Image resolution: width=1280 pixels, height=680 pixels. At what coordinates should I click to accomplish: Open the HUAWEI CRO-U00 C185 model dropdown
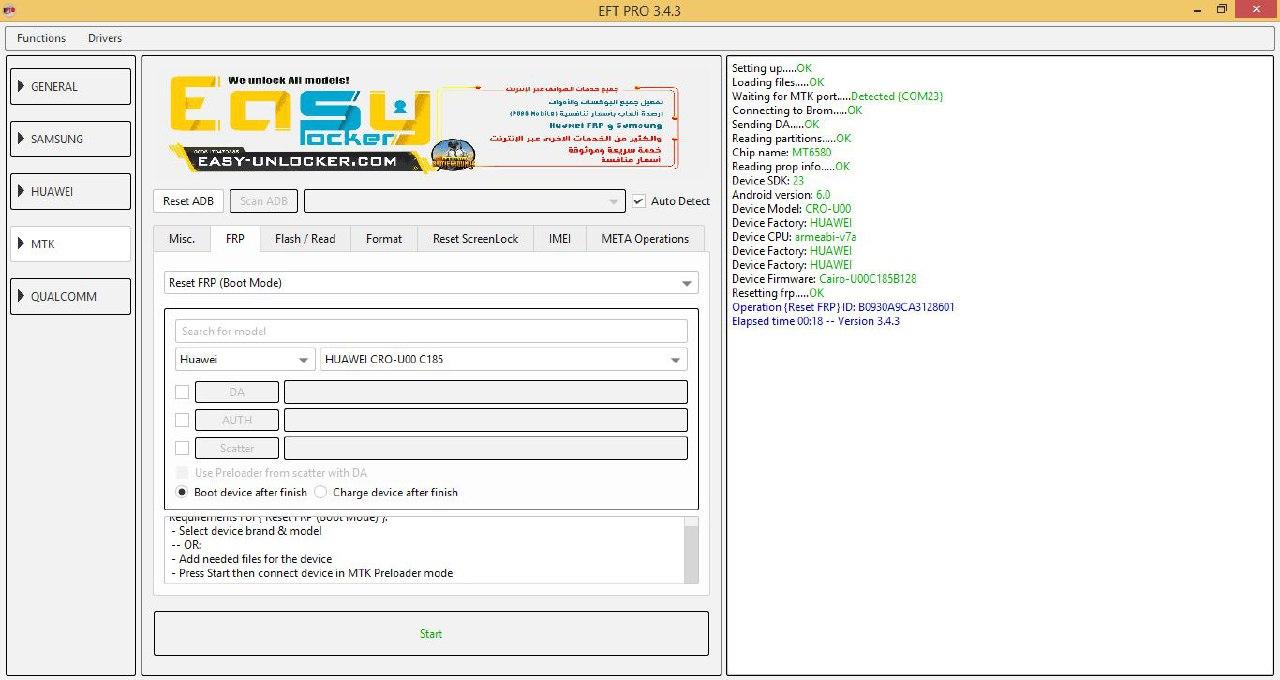pos(503,359)
